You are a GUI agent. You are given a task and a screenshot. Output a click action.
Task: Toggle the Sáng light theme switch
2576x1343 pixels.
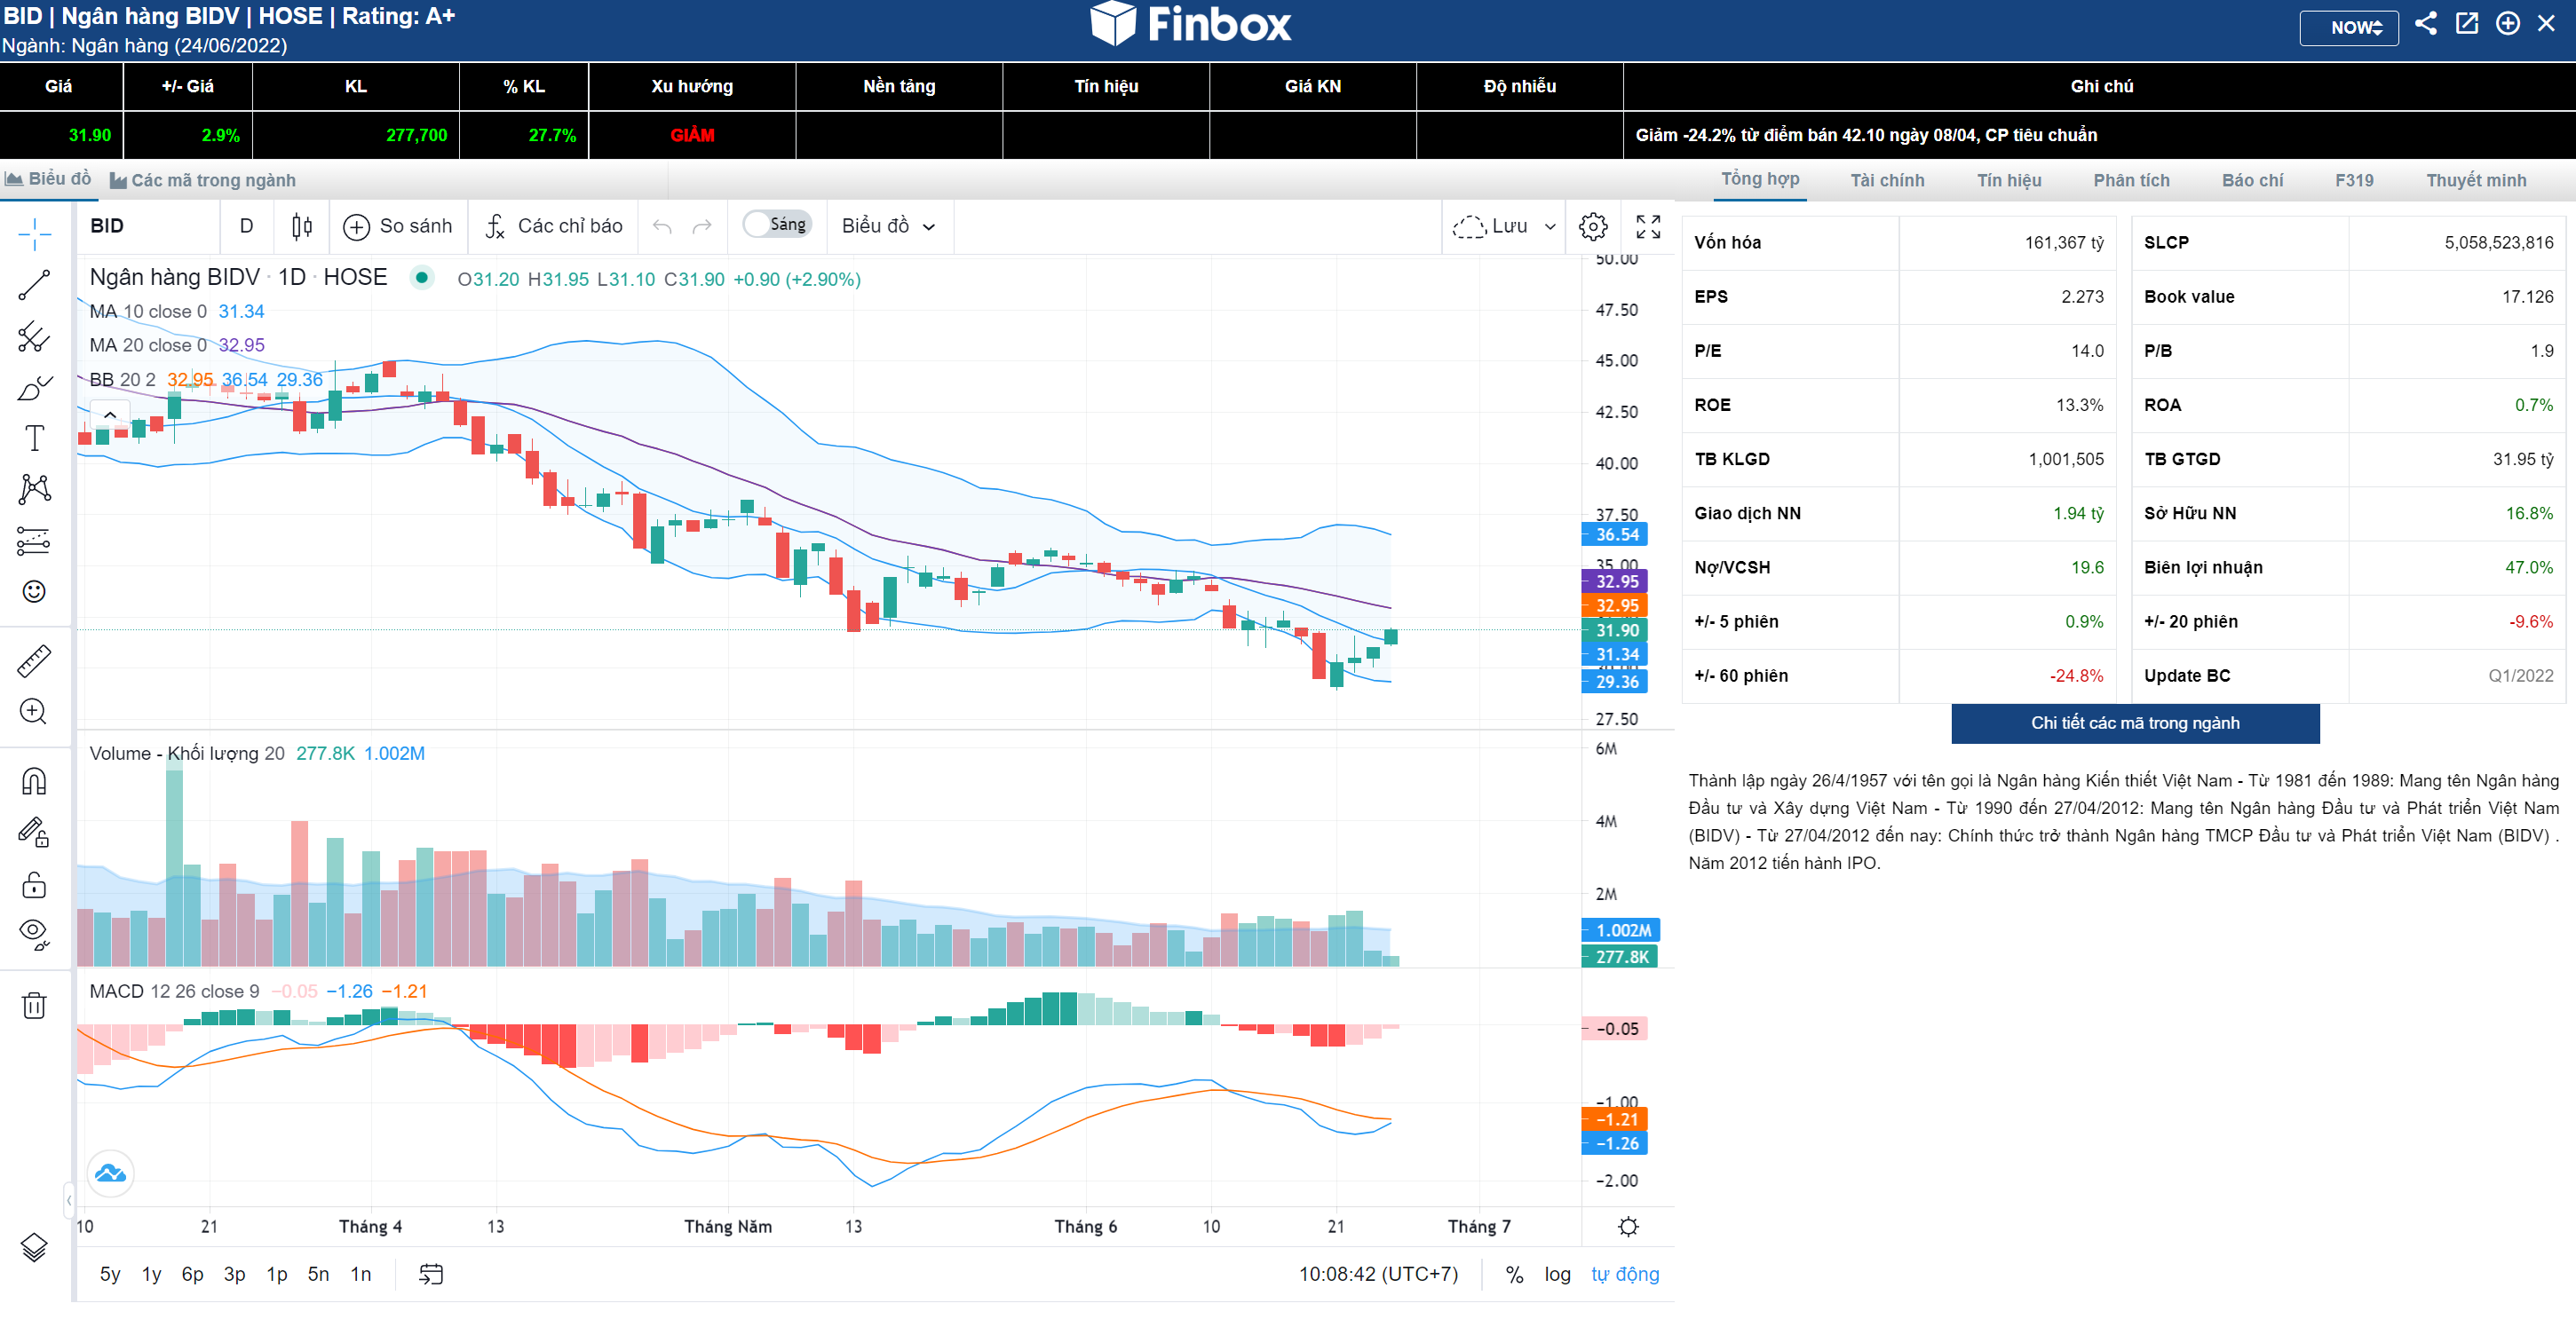pos(777,225)
